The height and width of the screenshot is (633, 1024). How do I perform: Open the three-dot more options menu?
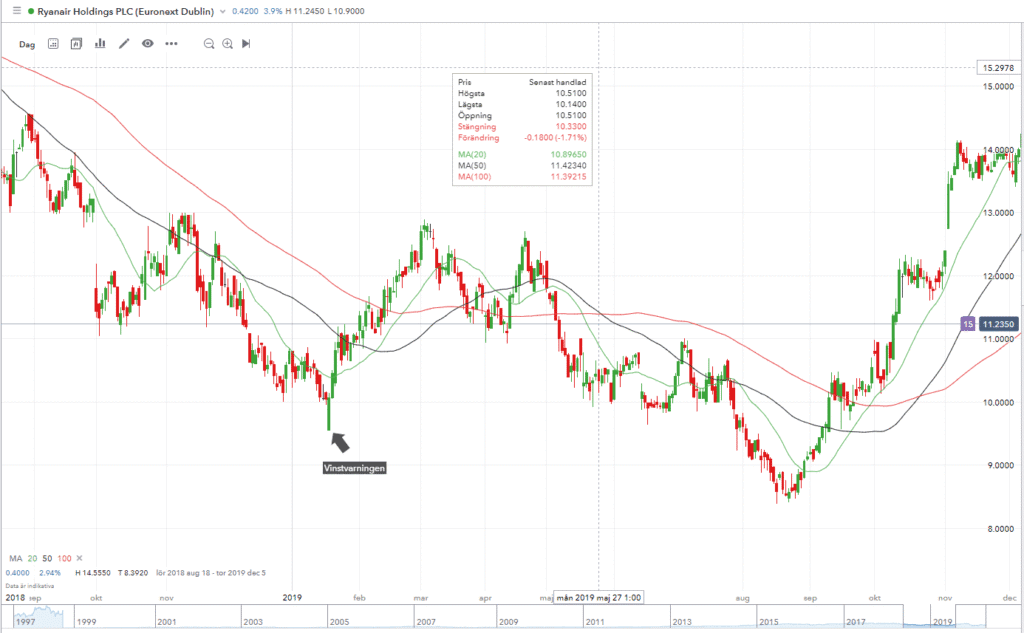[x=171, y=44]
